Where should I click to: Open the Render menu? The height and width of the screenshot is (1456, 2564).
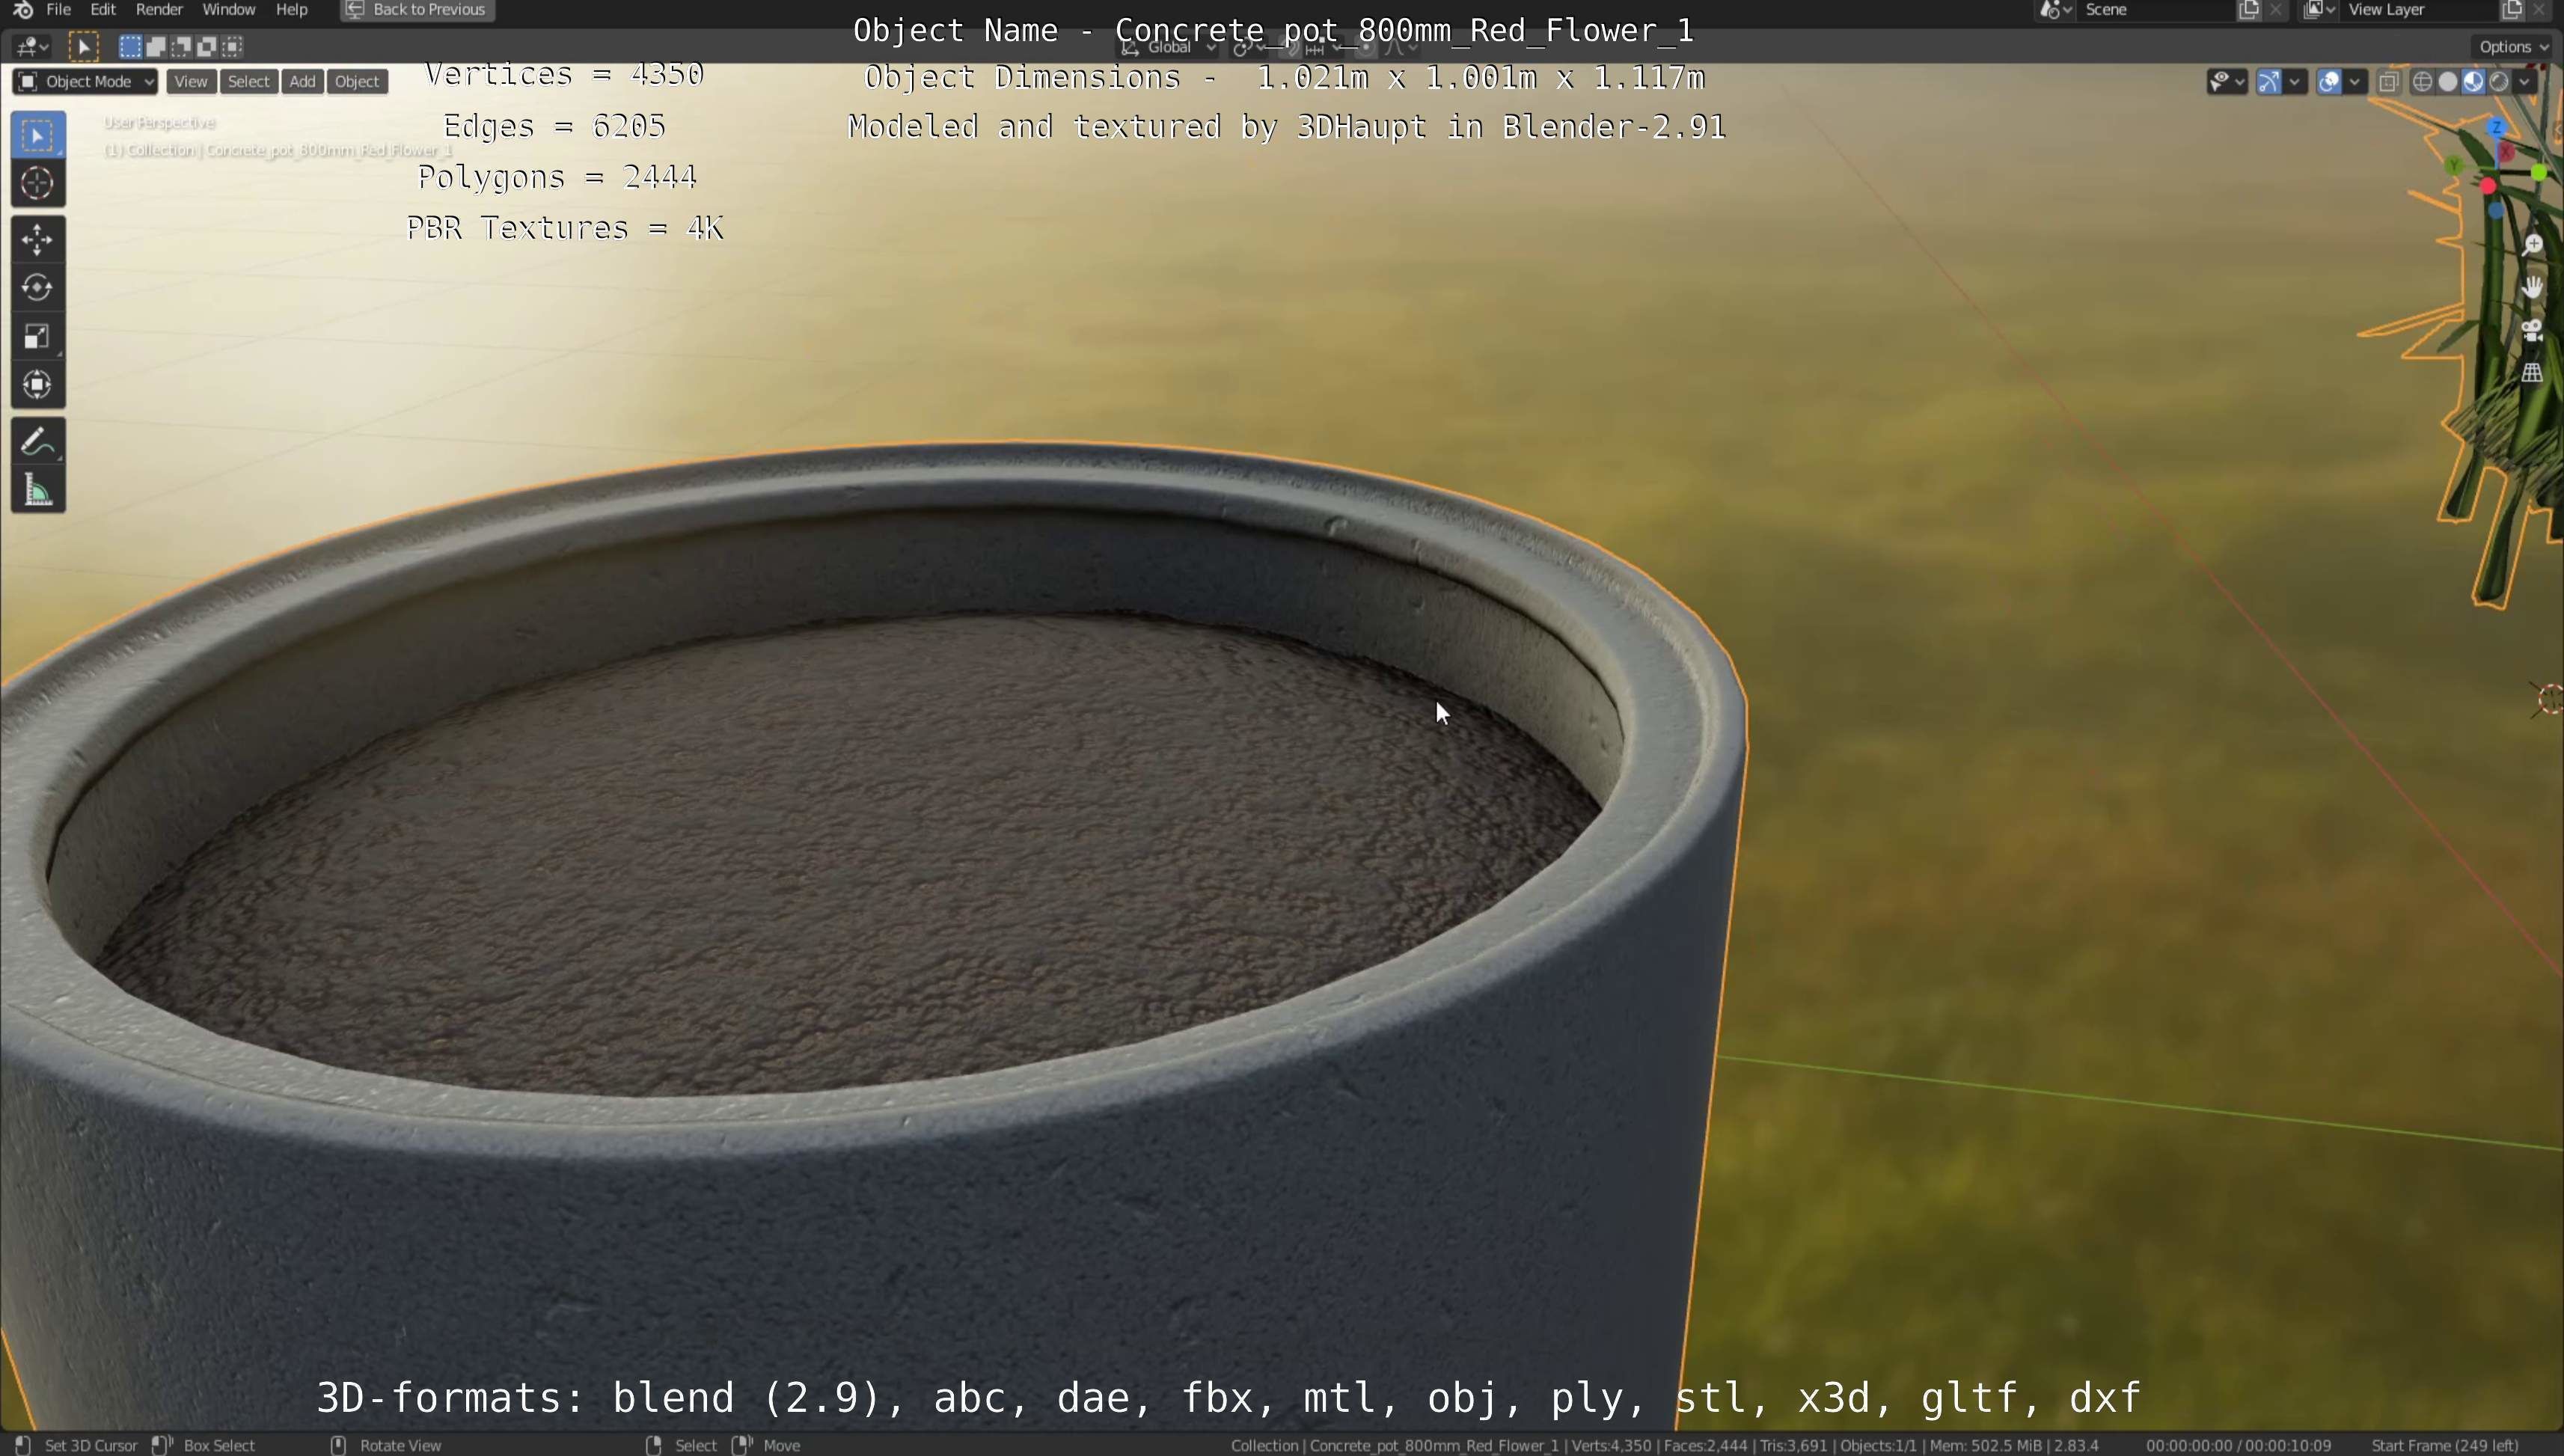click(159, 10)
